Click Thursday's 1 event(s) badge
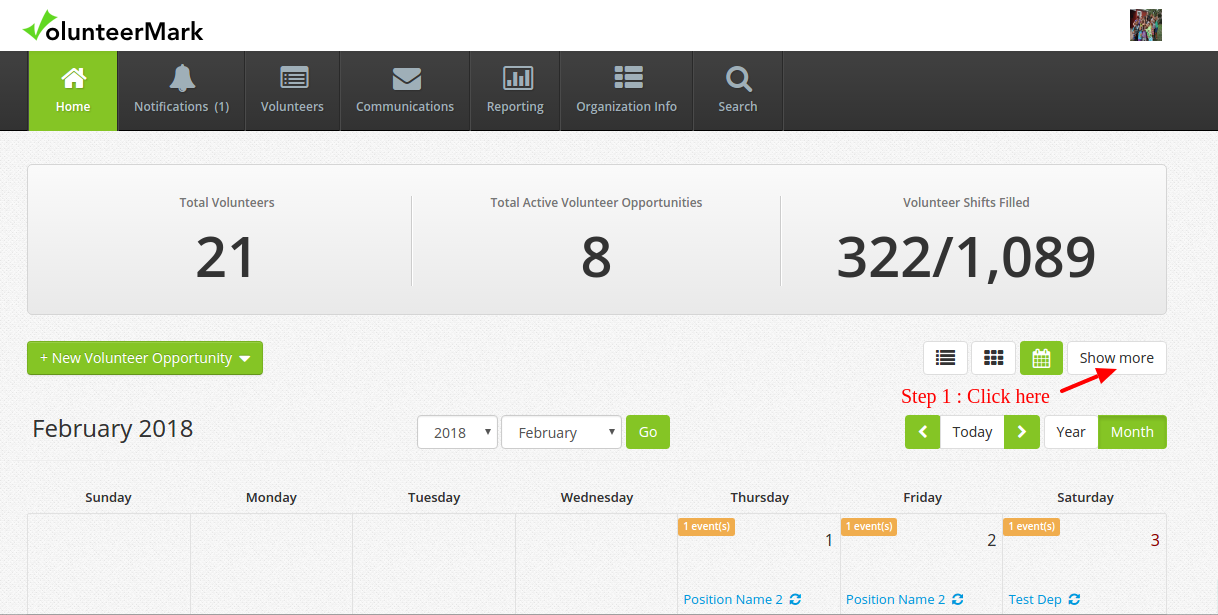The width and height of the screenshot is (1218, 615). 706,527
